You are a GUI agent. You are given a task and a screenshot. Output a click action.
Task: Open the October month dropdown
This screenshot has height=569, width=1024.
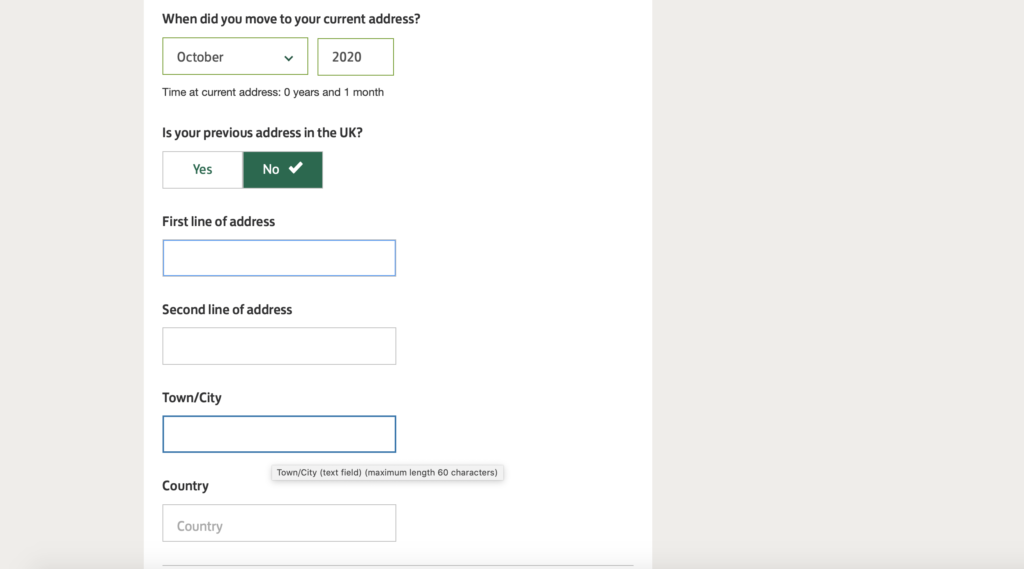[x=235, y=56]
